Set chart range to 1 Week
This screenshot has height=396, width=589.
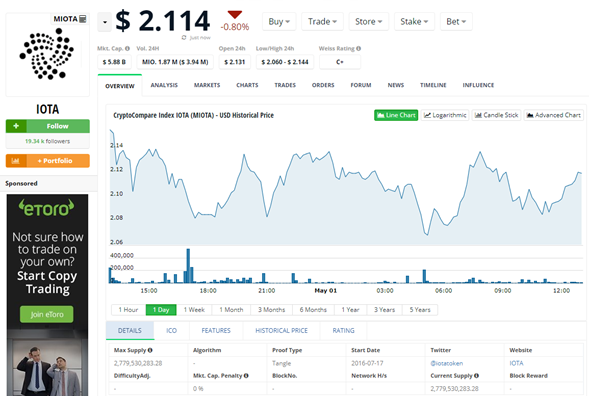point(194,310)
